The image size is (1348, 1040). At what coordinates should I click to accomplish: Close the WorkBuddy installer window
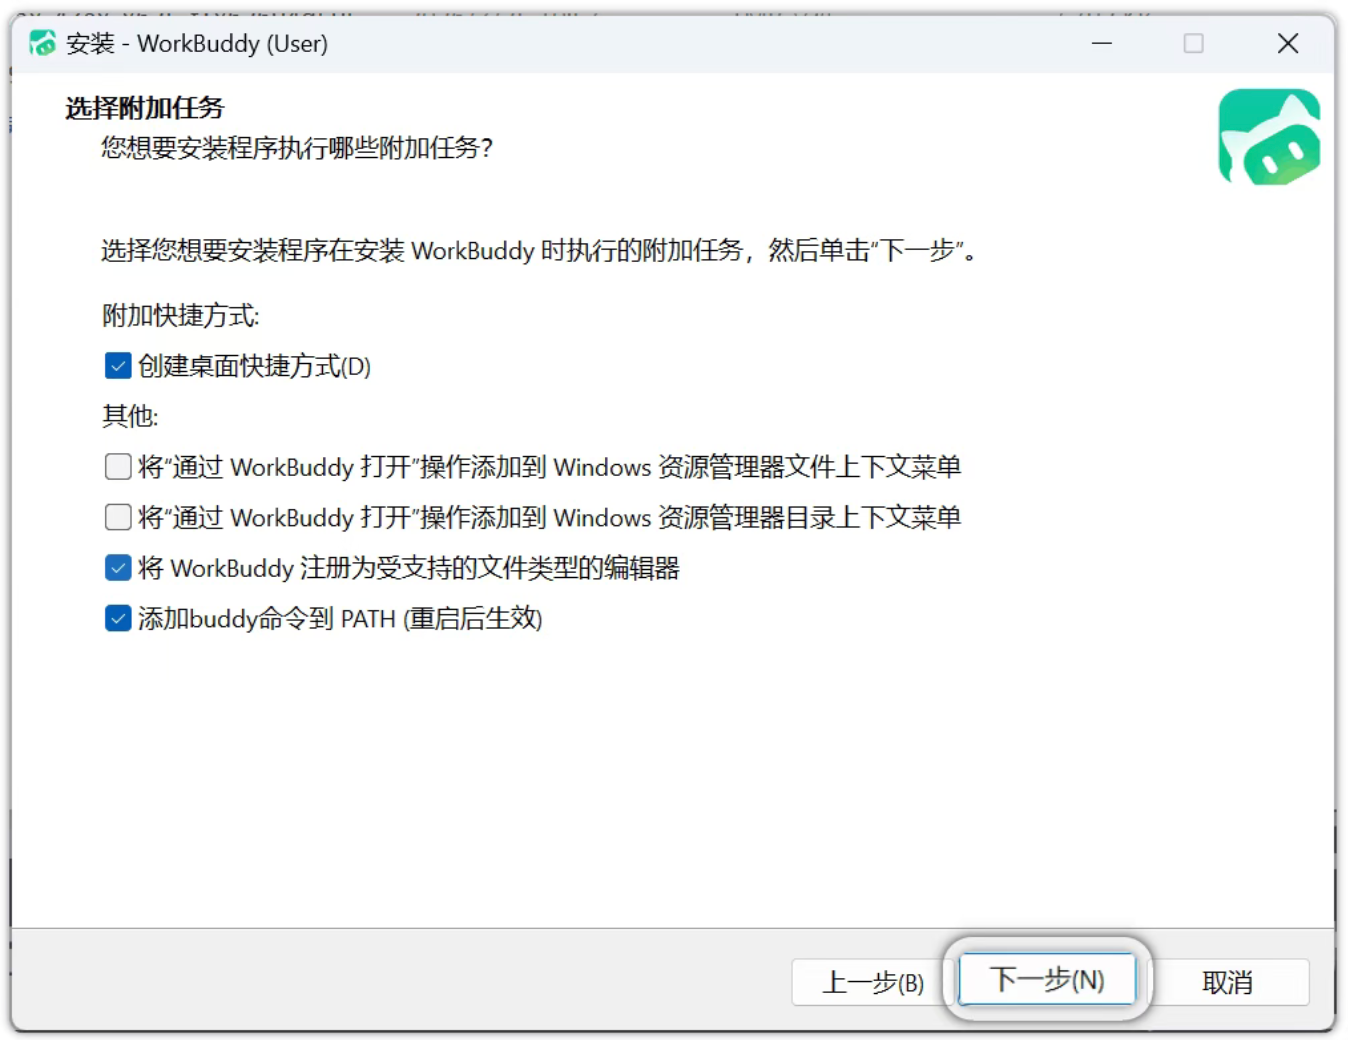(x=1288, y=43)
